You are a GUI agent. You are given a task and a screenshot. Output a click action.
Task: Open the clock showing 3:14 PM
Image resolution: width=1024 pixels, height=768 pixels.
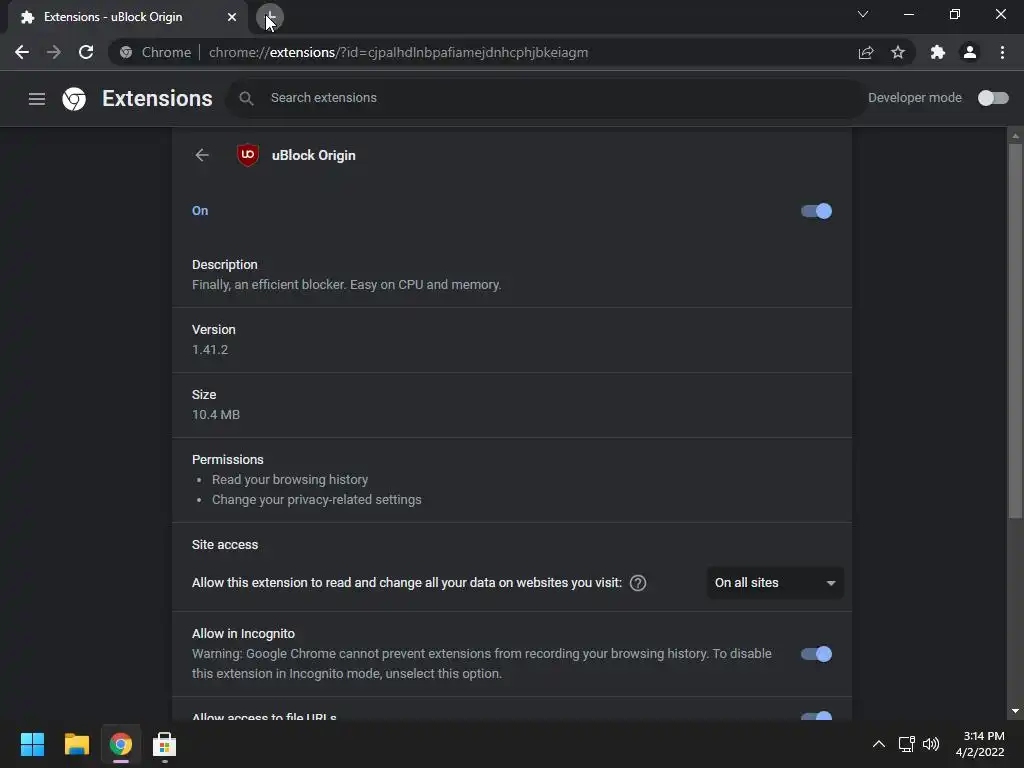980,744
